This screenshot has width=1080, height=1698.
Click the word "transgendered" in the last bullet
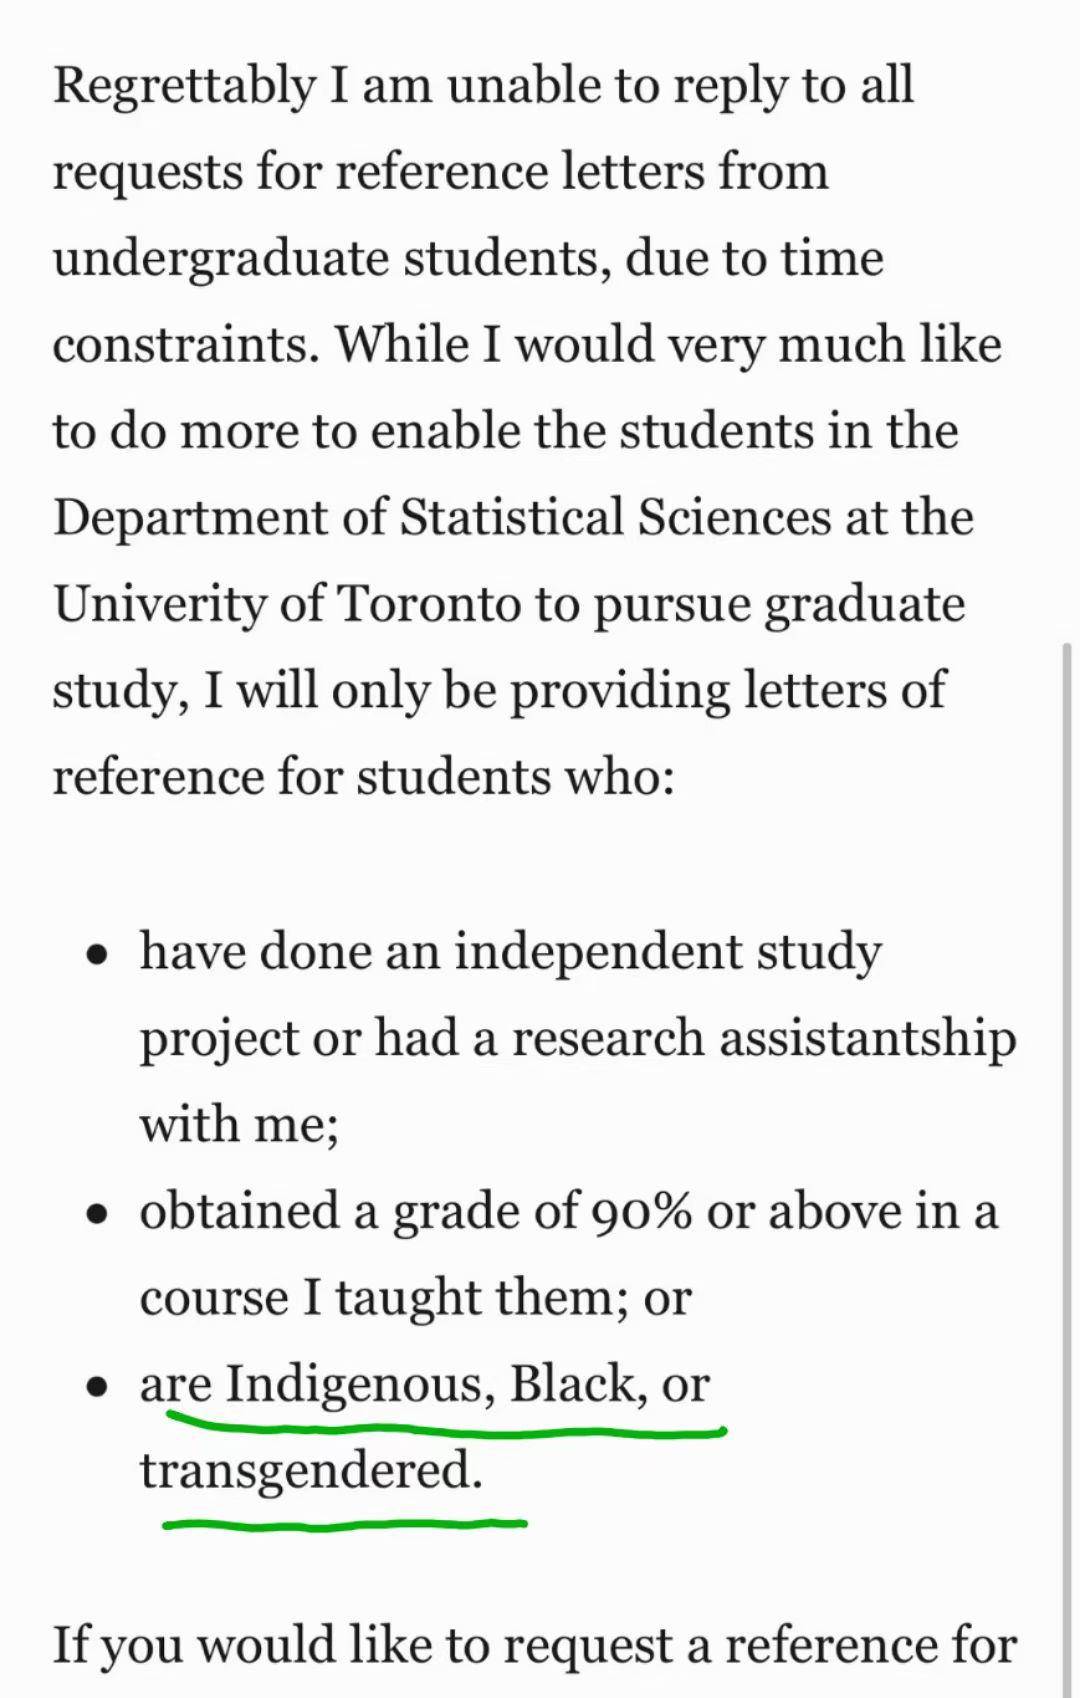point(310,1472)
